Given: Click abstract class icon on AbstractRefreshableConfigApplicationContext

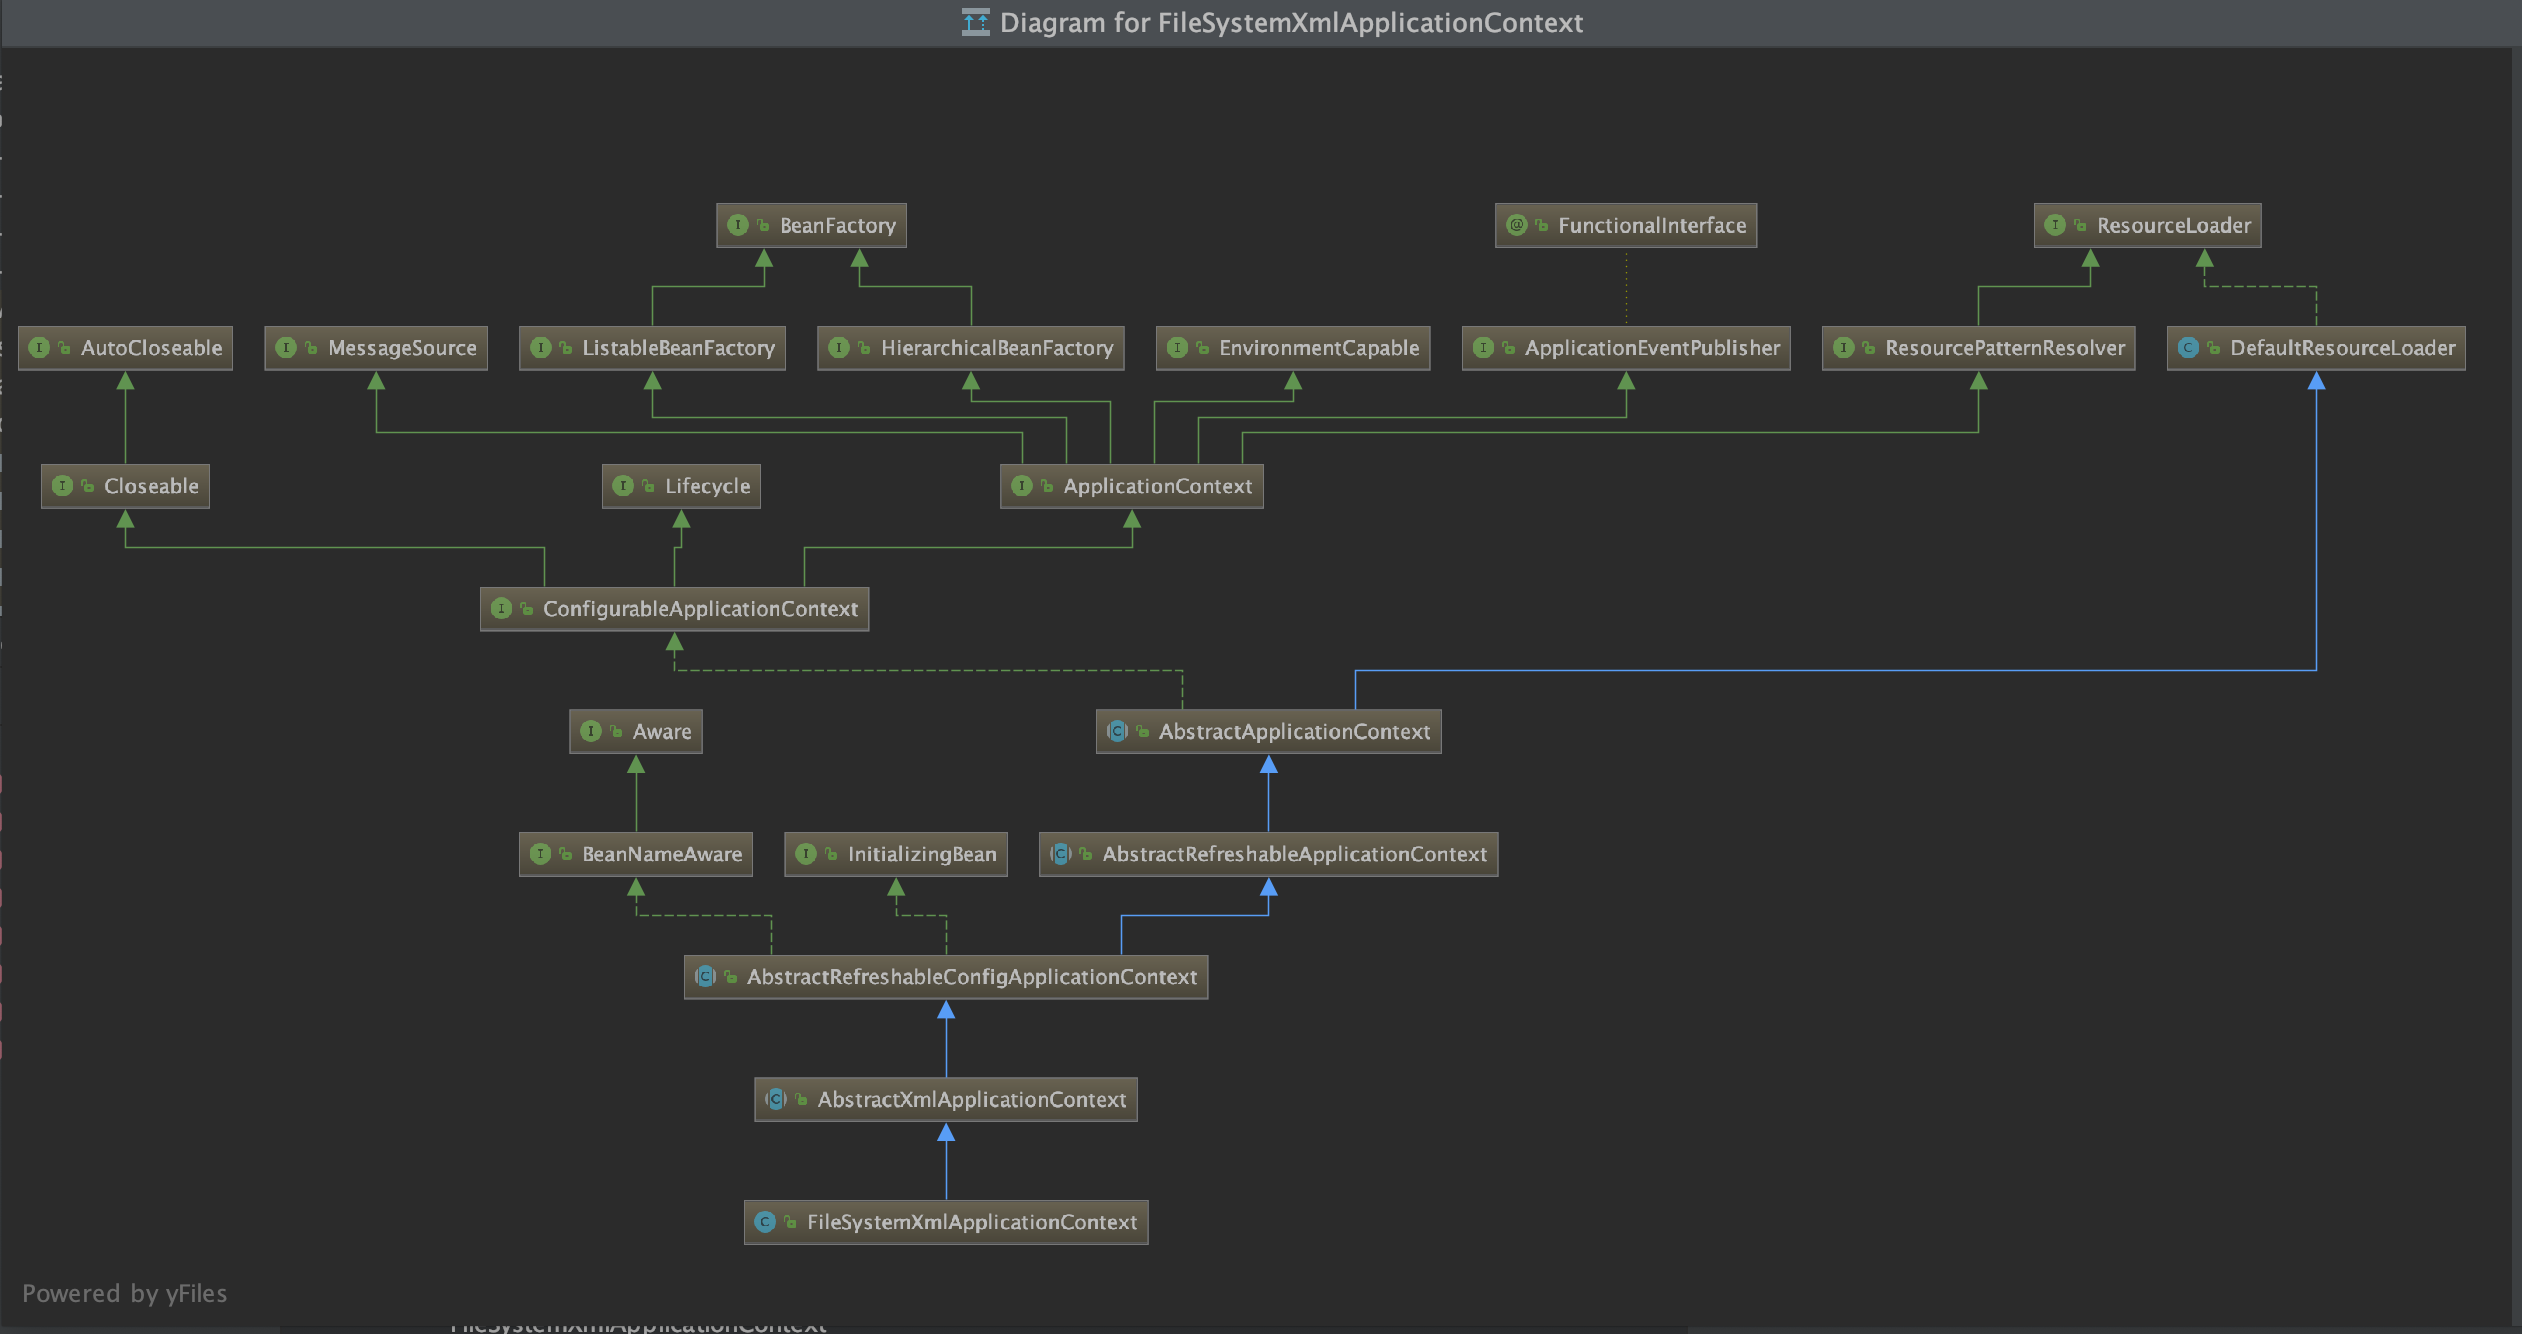Looking at the screenshot, I should (x=706, y=976).
